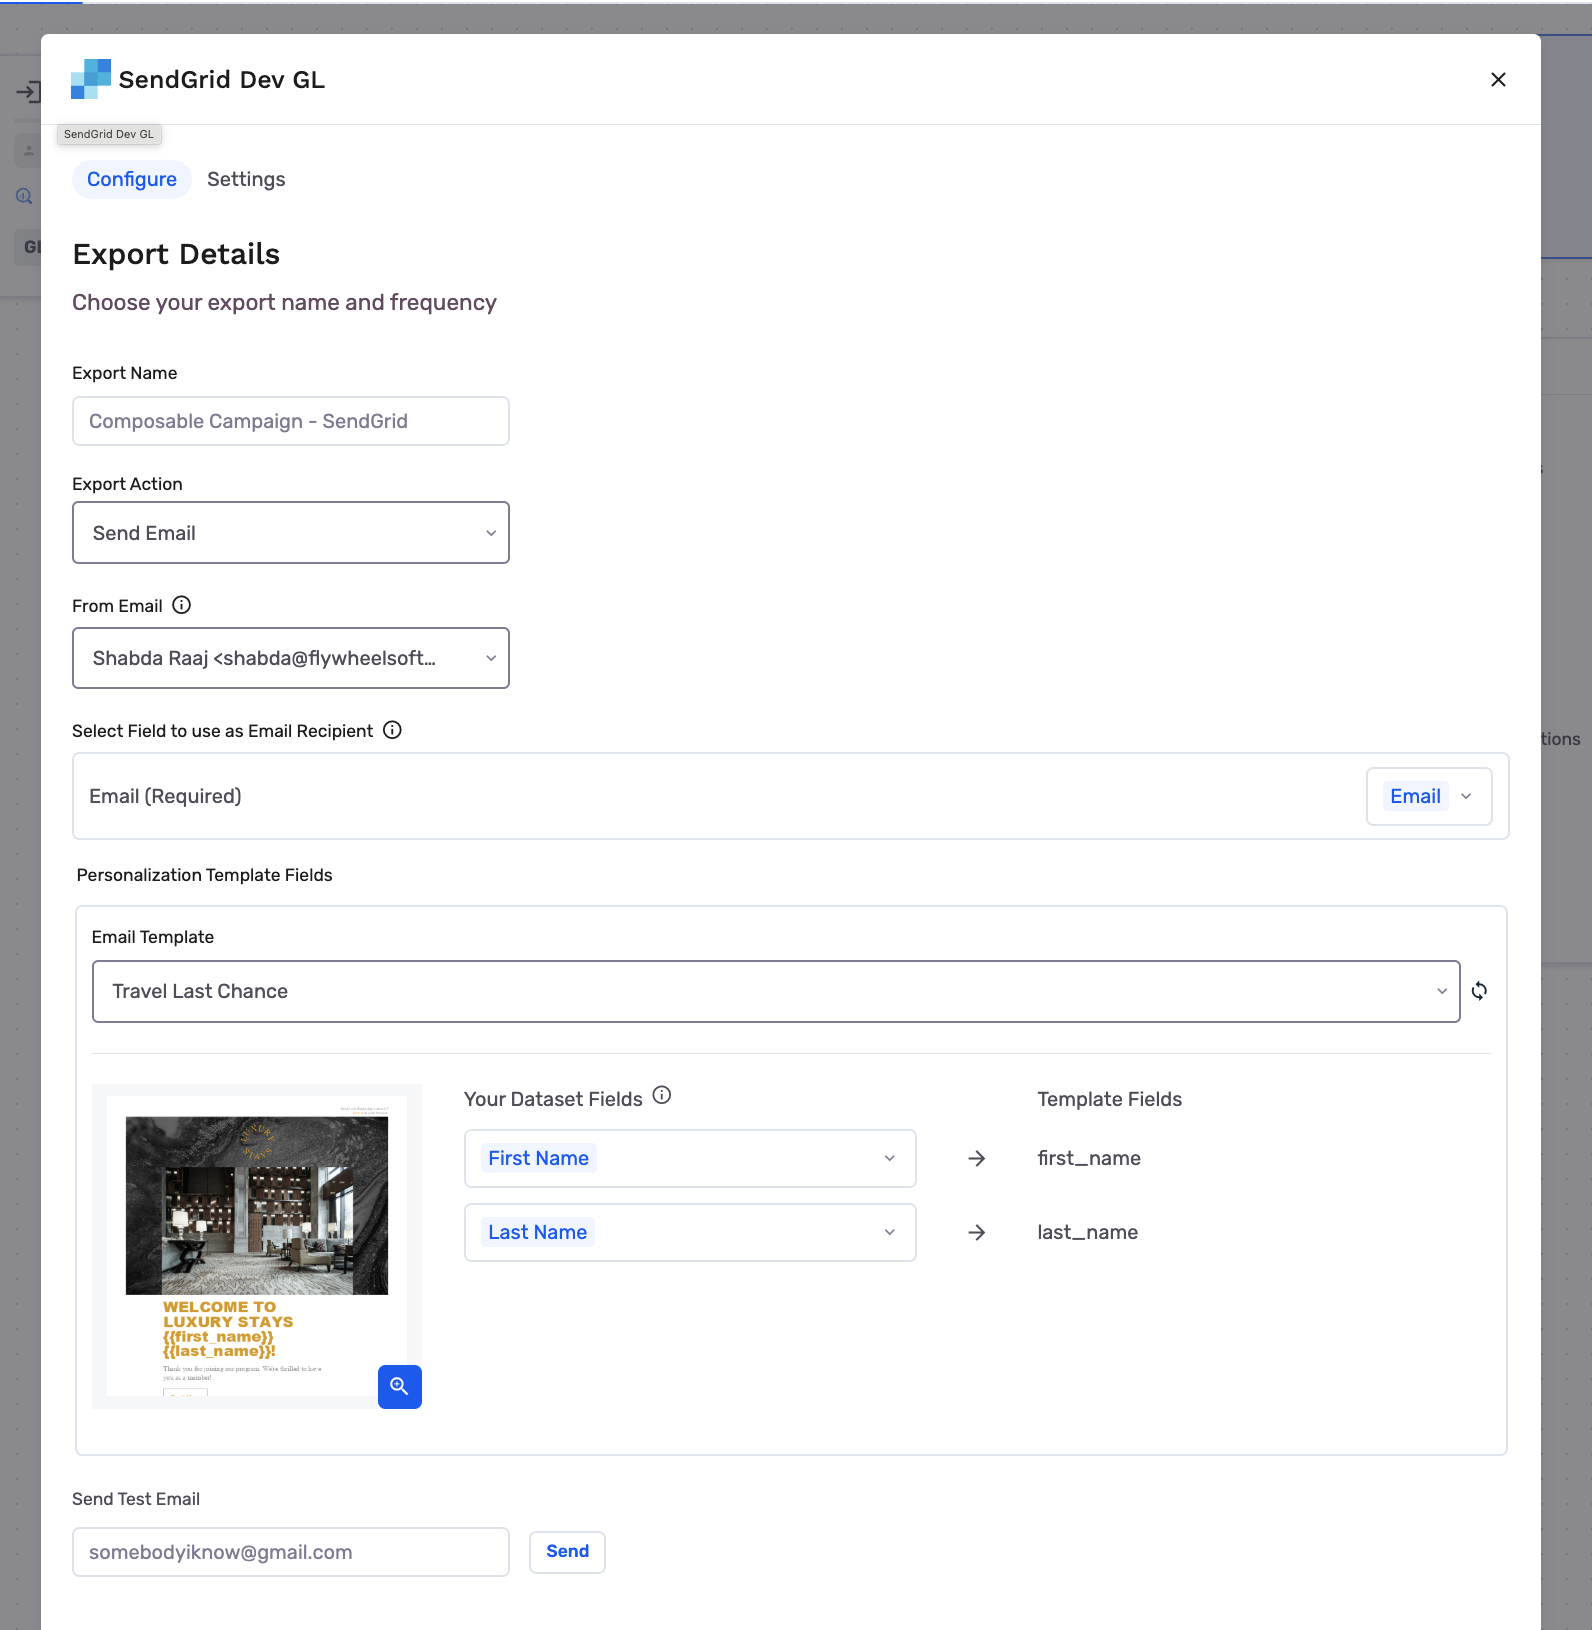Screen dimensions: 1592x1630
Task: Click the Template Fields heading
Action: click(1109, 1099)
